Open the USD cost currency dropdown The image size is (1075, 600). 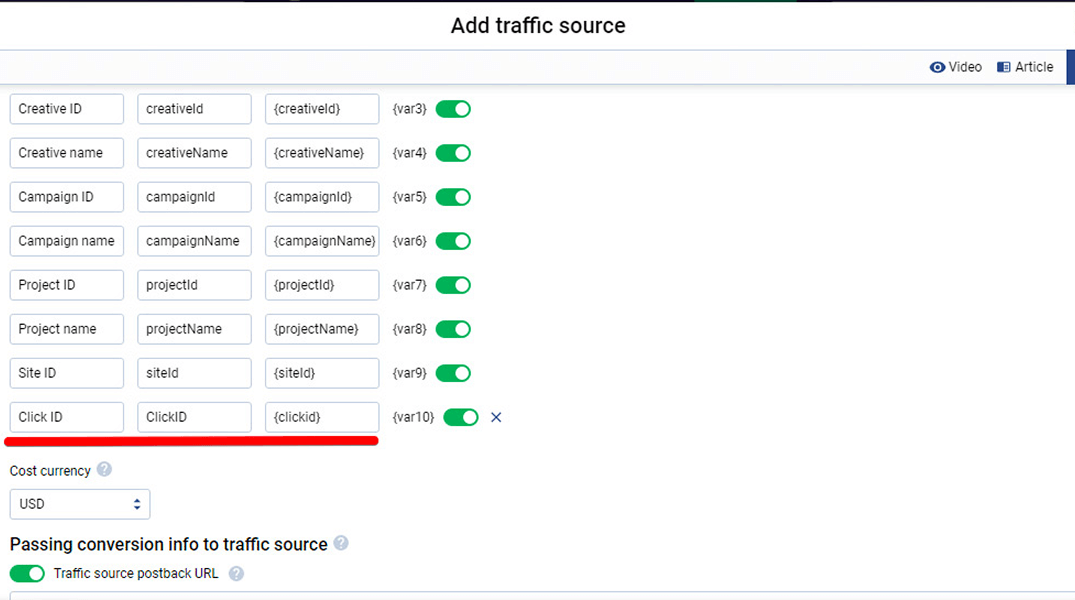click(x=80, y=504)
